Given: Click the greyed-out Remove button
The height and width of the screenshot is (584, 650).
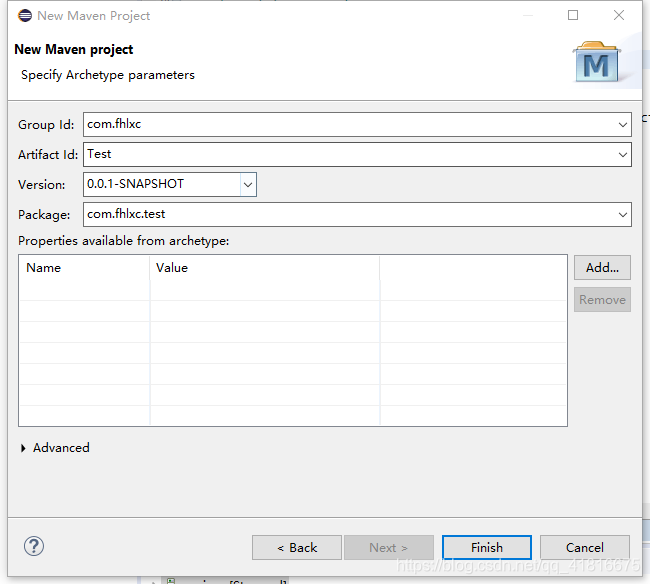Looking at the screenshot, I should coord(602,300).
